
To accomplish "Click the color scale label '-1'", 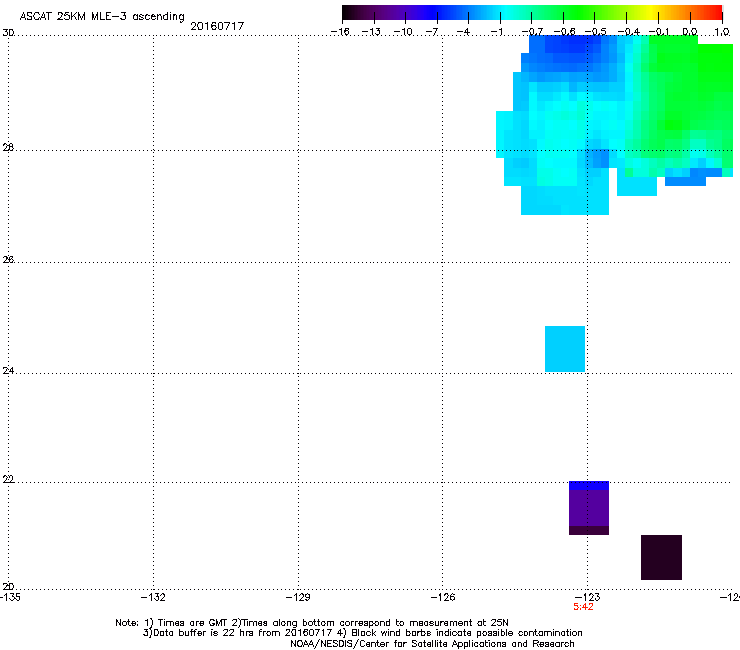I will tap(496, 32).
